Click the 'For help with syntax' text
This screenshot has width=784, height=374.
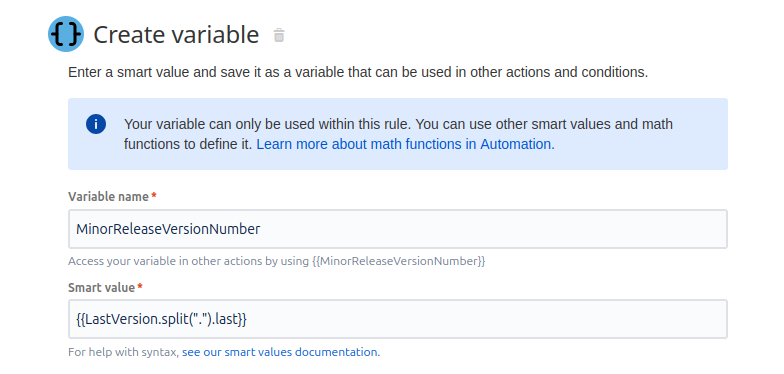124,352
